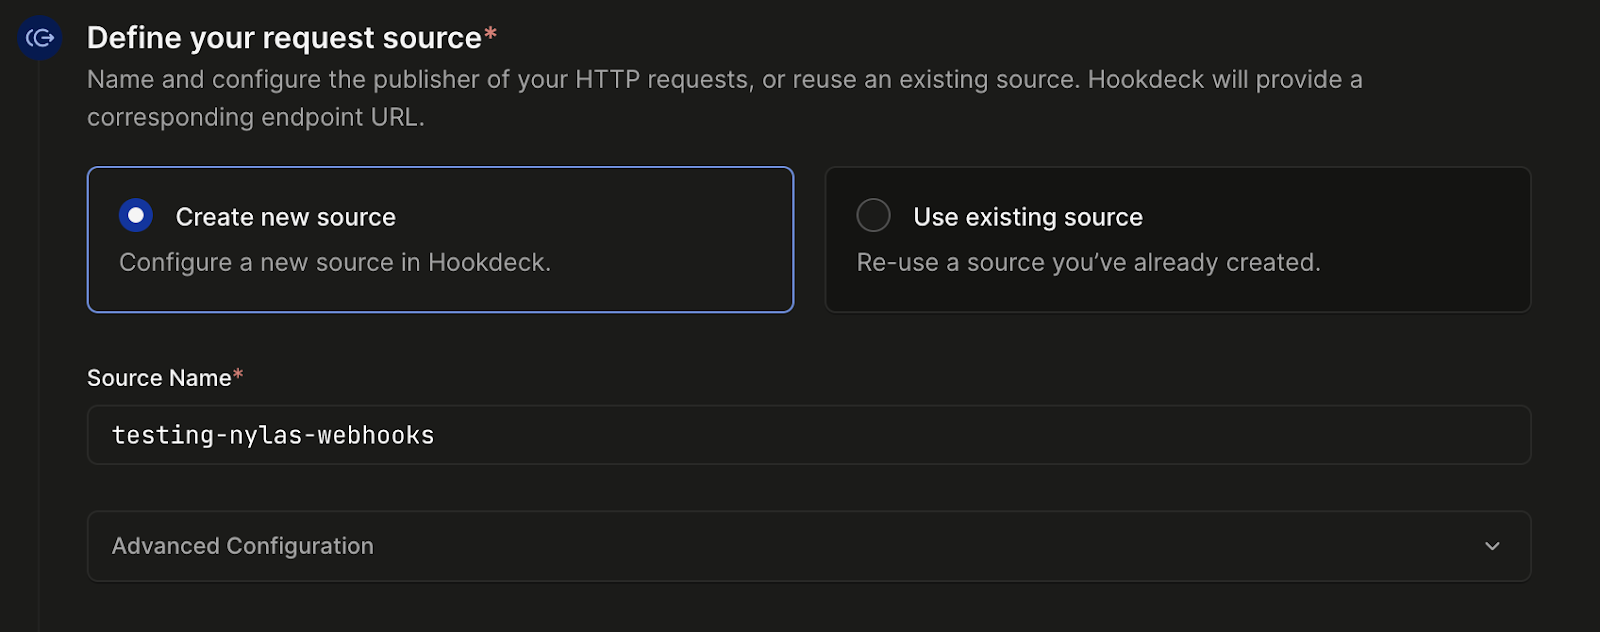The image size is (1600, 632).
Task: Select the Create new source radio button
Action: point(136,215)
